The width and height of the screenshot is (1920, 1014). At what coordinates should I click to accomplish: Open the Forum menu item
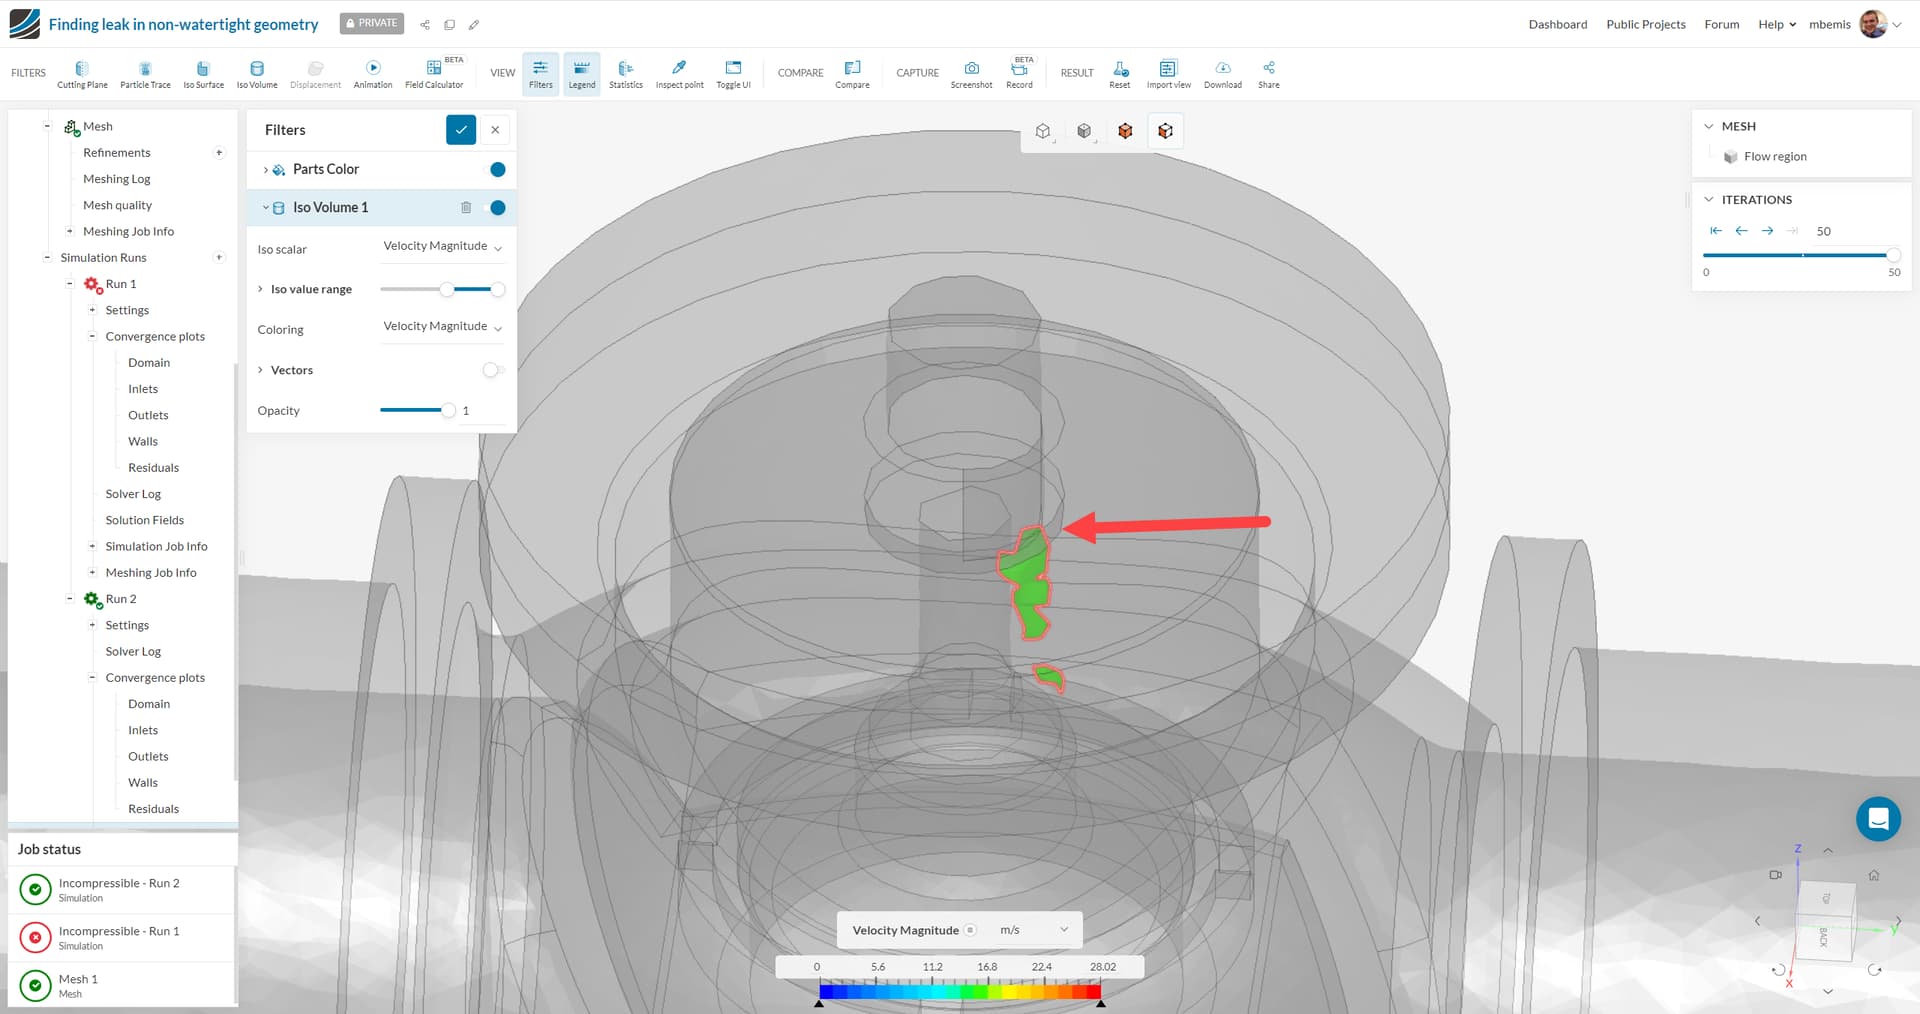[1721, 24]
